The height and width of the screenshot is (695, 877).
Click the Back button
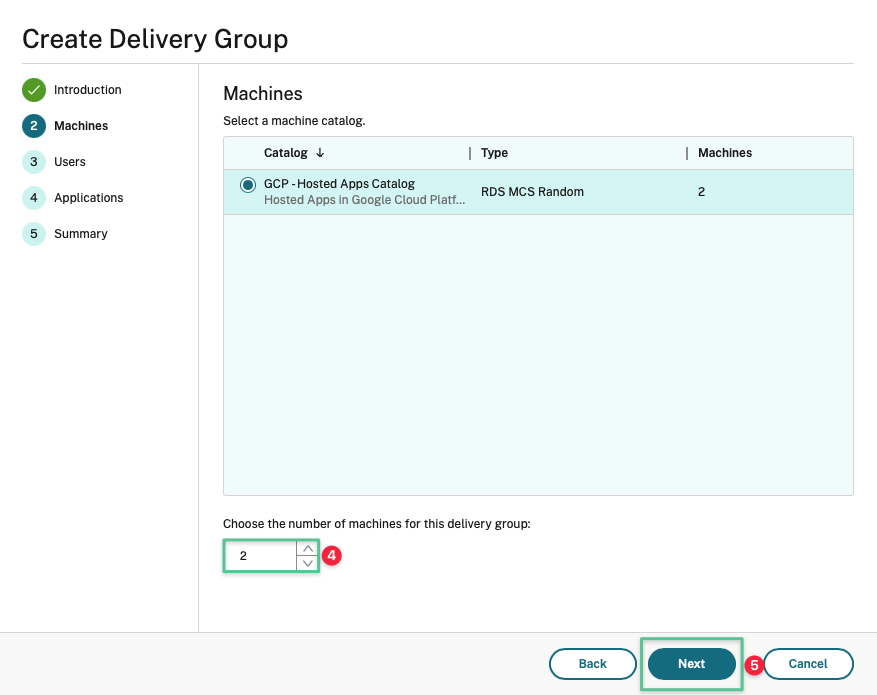click(592, 664)
